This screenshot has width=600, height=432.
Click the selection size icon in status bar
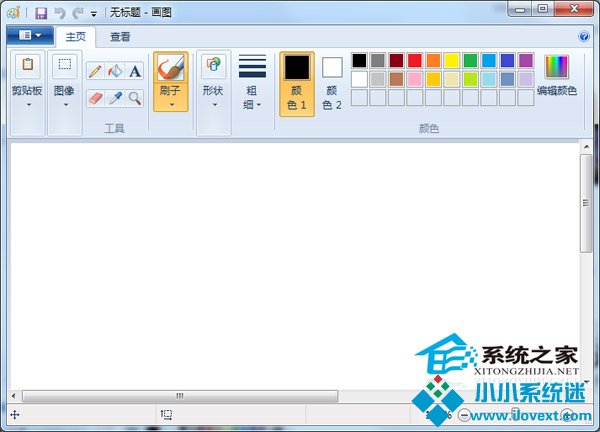click(x=166, y=414)
